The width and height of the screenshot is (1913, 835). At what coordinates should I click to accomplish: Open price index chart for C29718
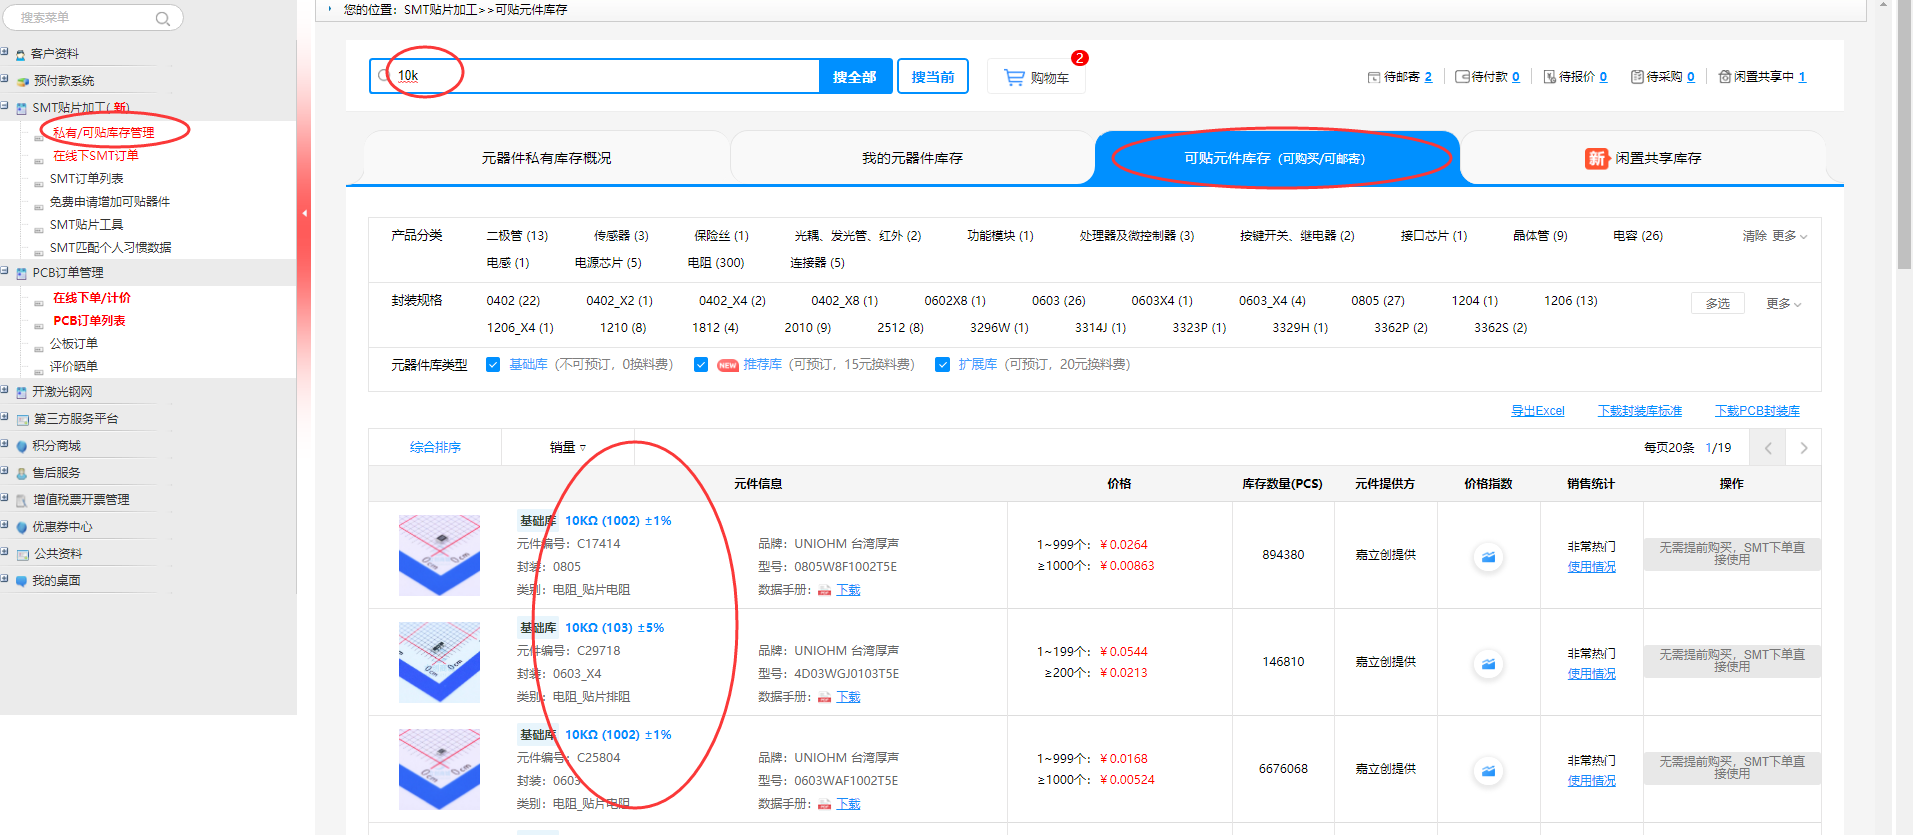point(1488,664)
